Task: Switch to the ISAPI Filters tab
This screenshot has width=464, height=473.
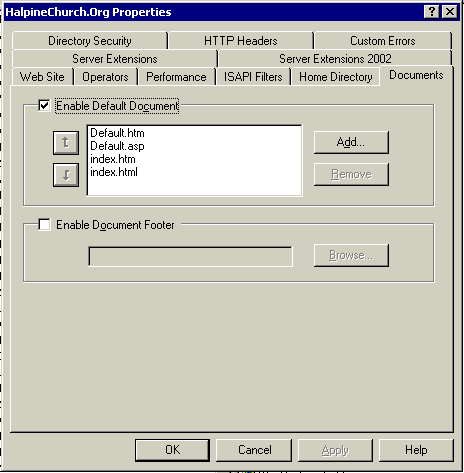Action: (253, 77)
